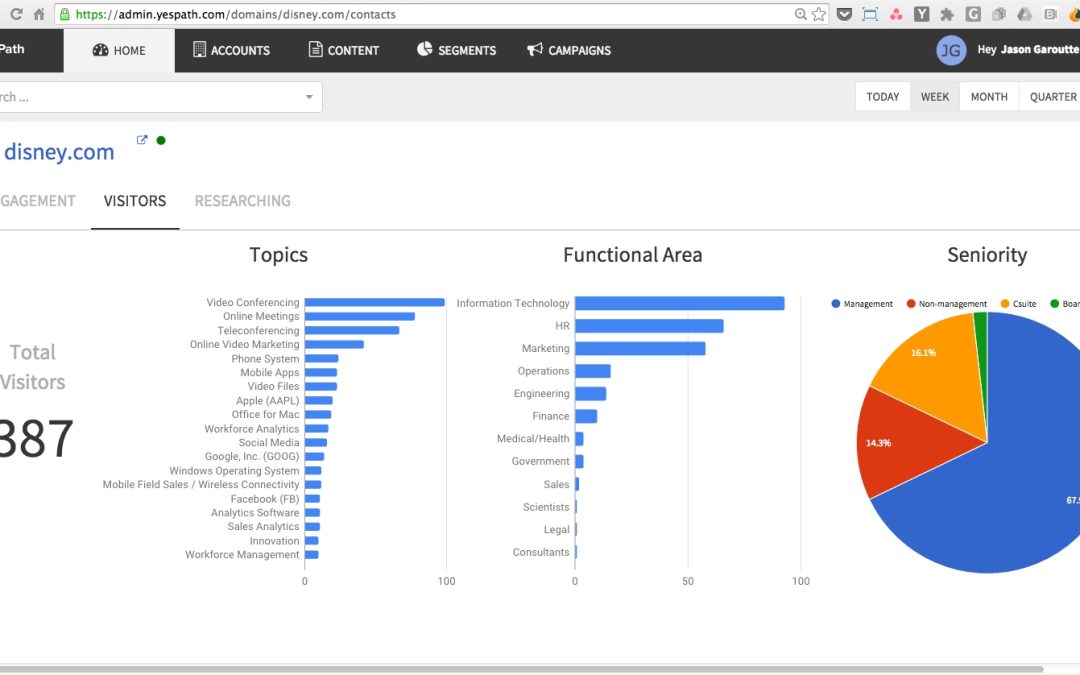Screen dimensions: 1080x675
Task: Open the screenshot capture extension icon
Action: coord(870,14)
